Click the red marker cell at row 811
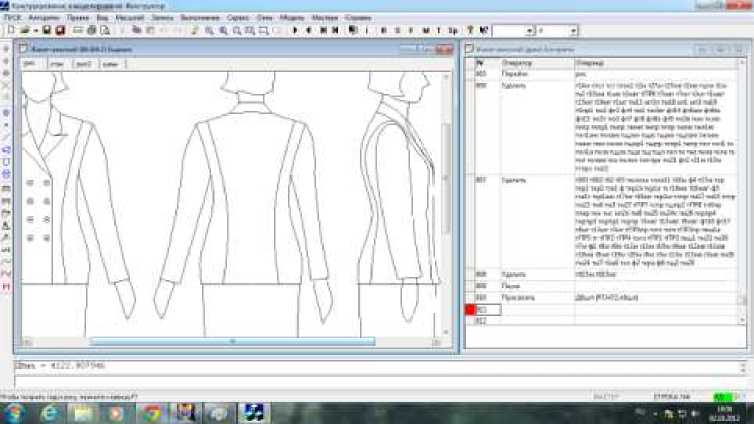 pyautogui.click(x=470, y=310)
